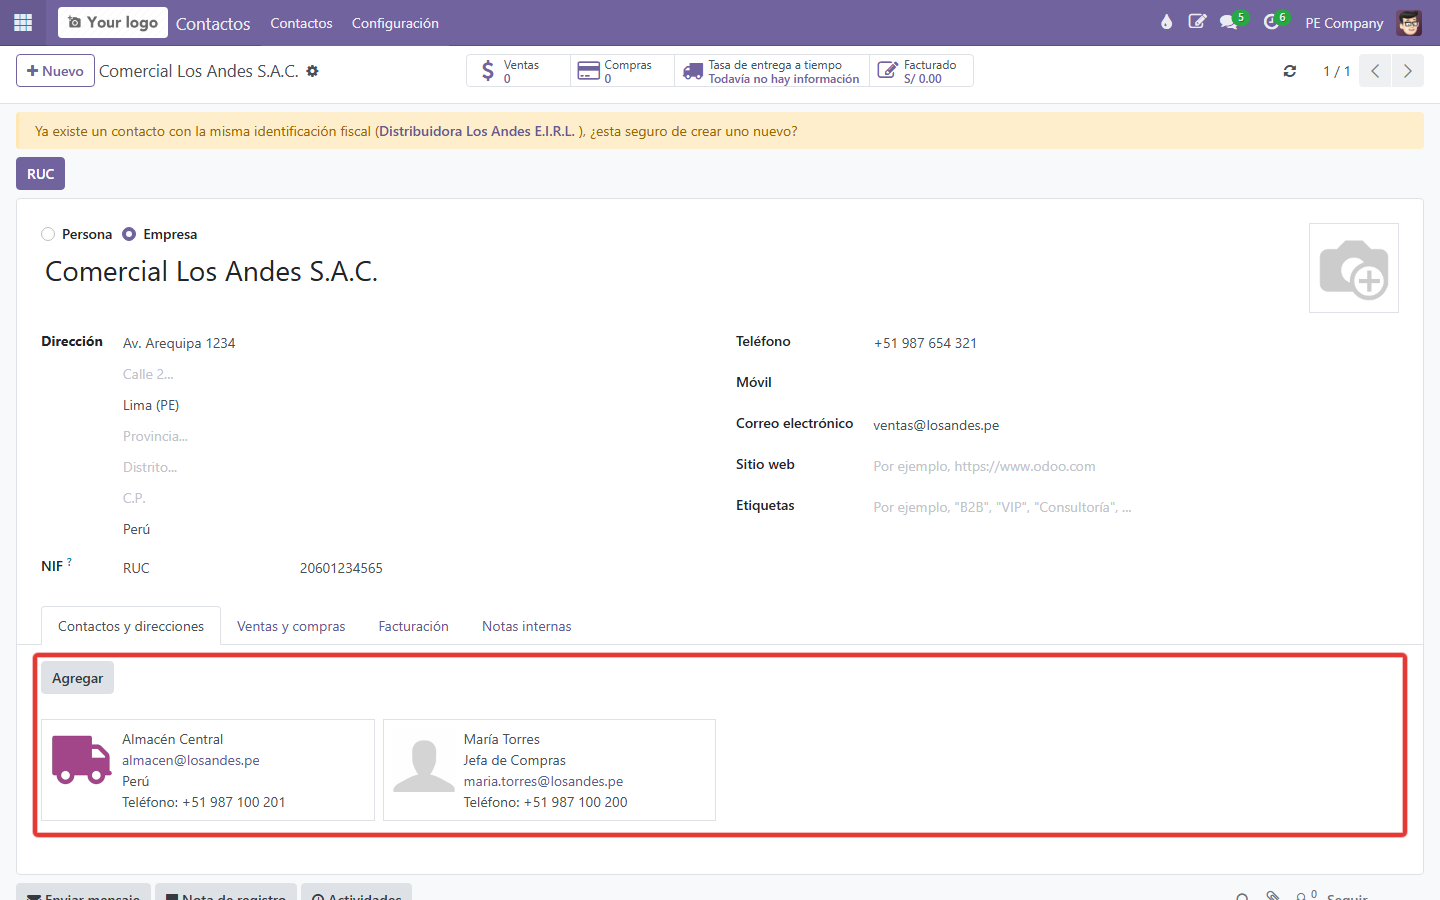Switch to the Facturación tab
The width and height of the screenshot is (1440, 900).
point(413,626)
